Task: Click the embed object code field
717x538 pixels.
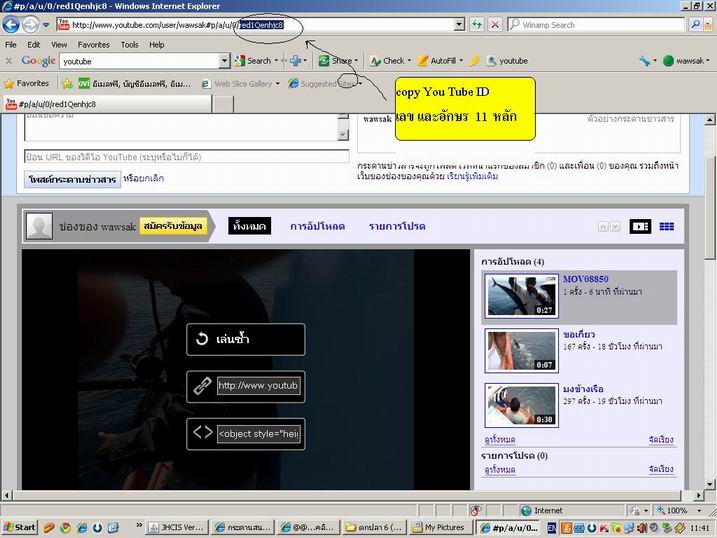Action: [x=258, y=434]
